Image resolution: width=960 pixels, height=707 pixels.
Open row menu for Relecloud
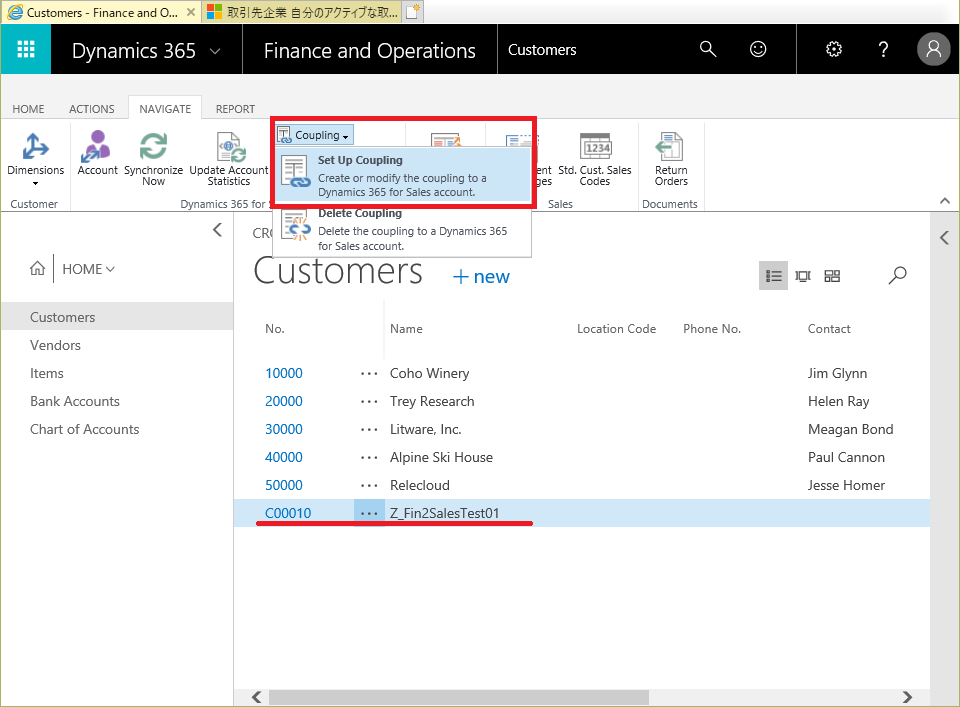click(369, 485)
